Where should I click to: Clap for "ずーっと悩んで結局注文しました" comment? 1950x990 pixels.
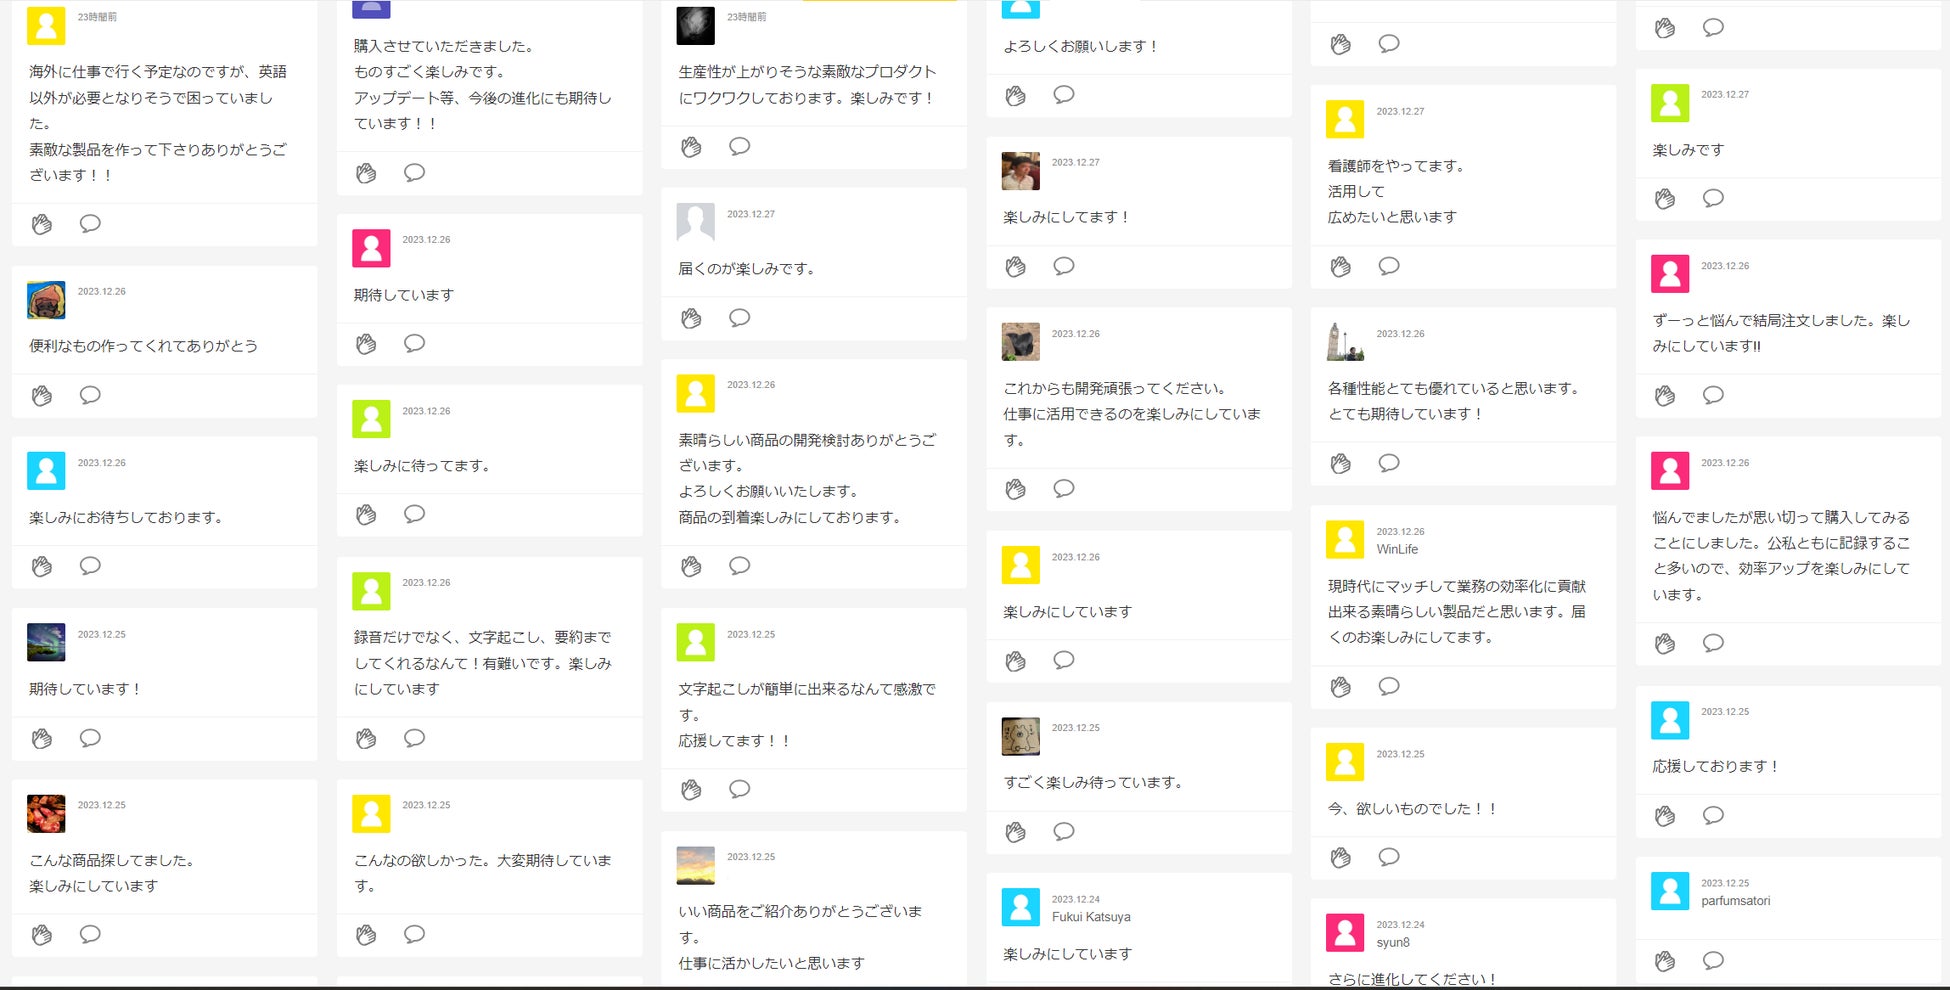point(1664,396)
